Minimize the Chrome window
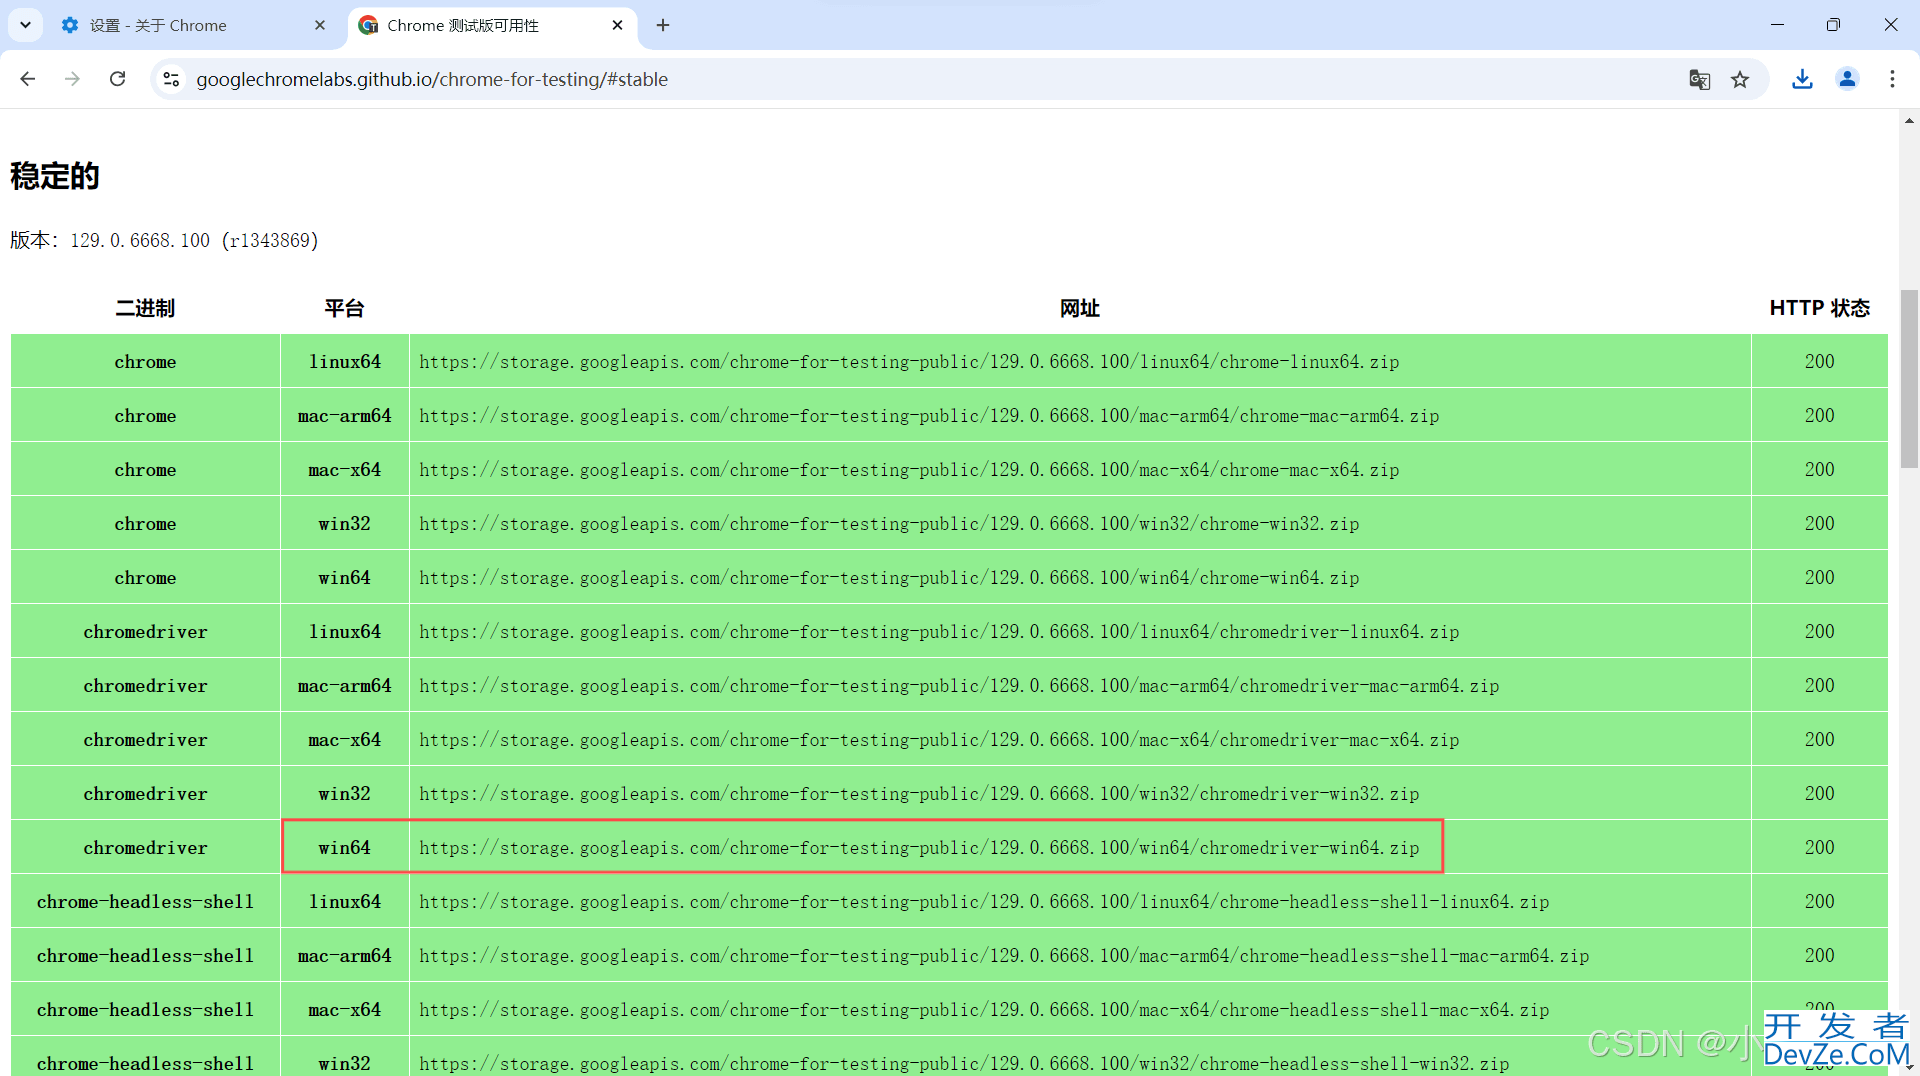Viewport: 1920px width, 1076px height. 1777,25
